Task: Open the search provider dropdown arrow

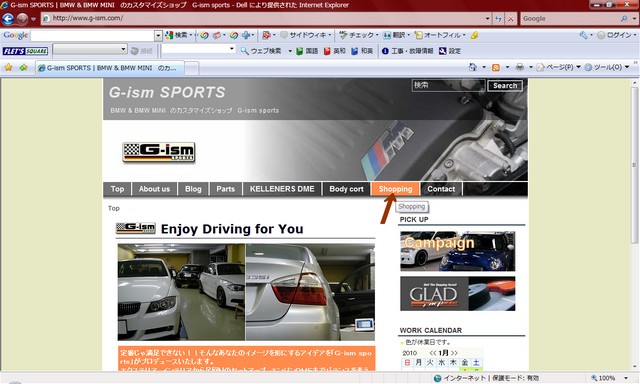Action: pyautogui.click(x=634, y=19)
